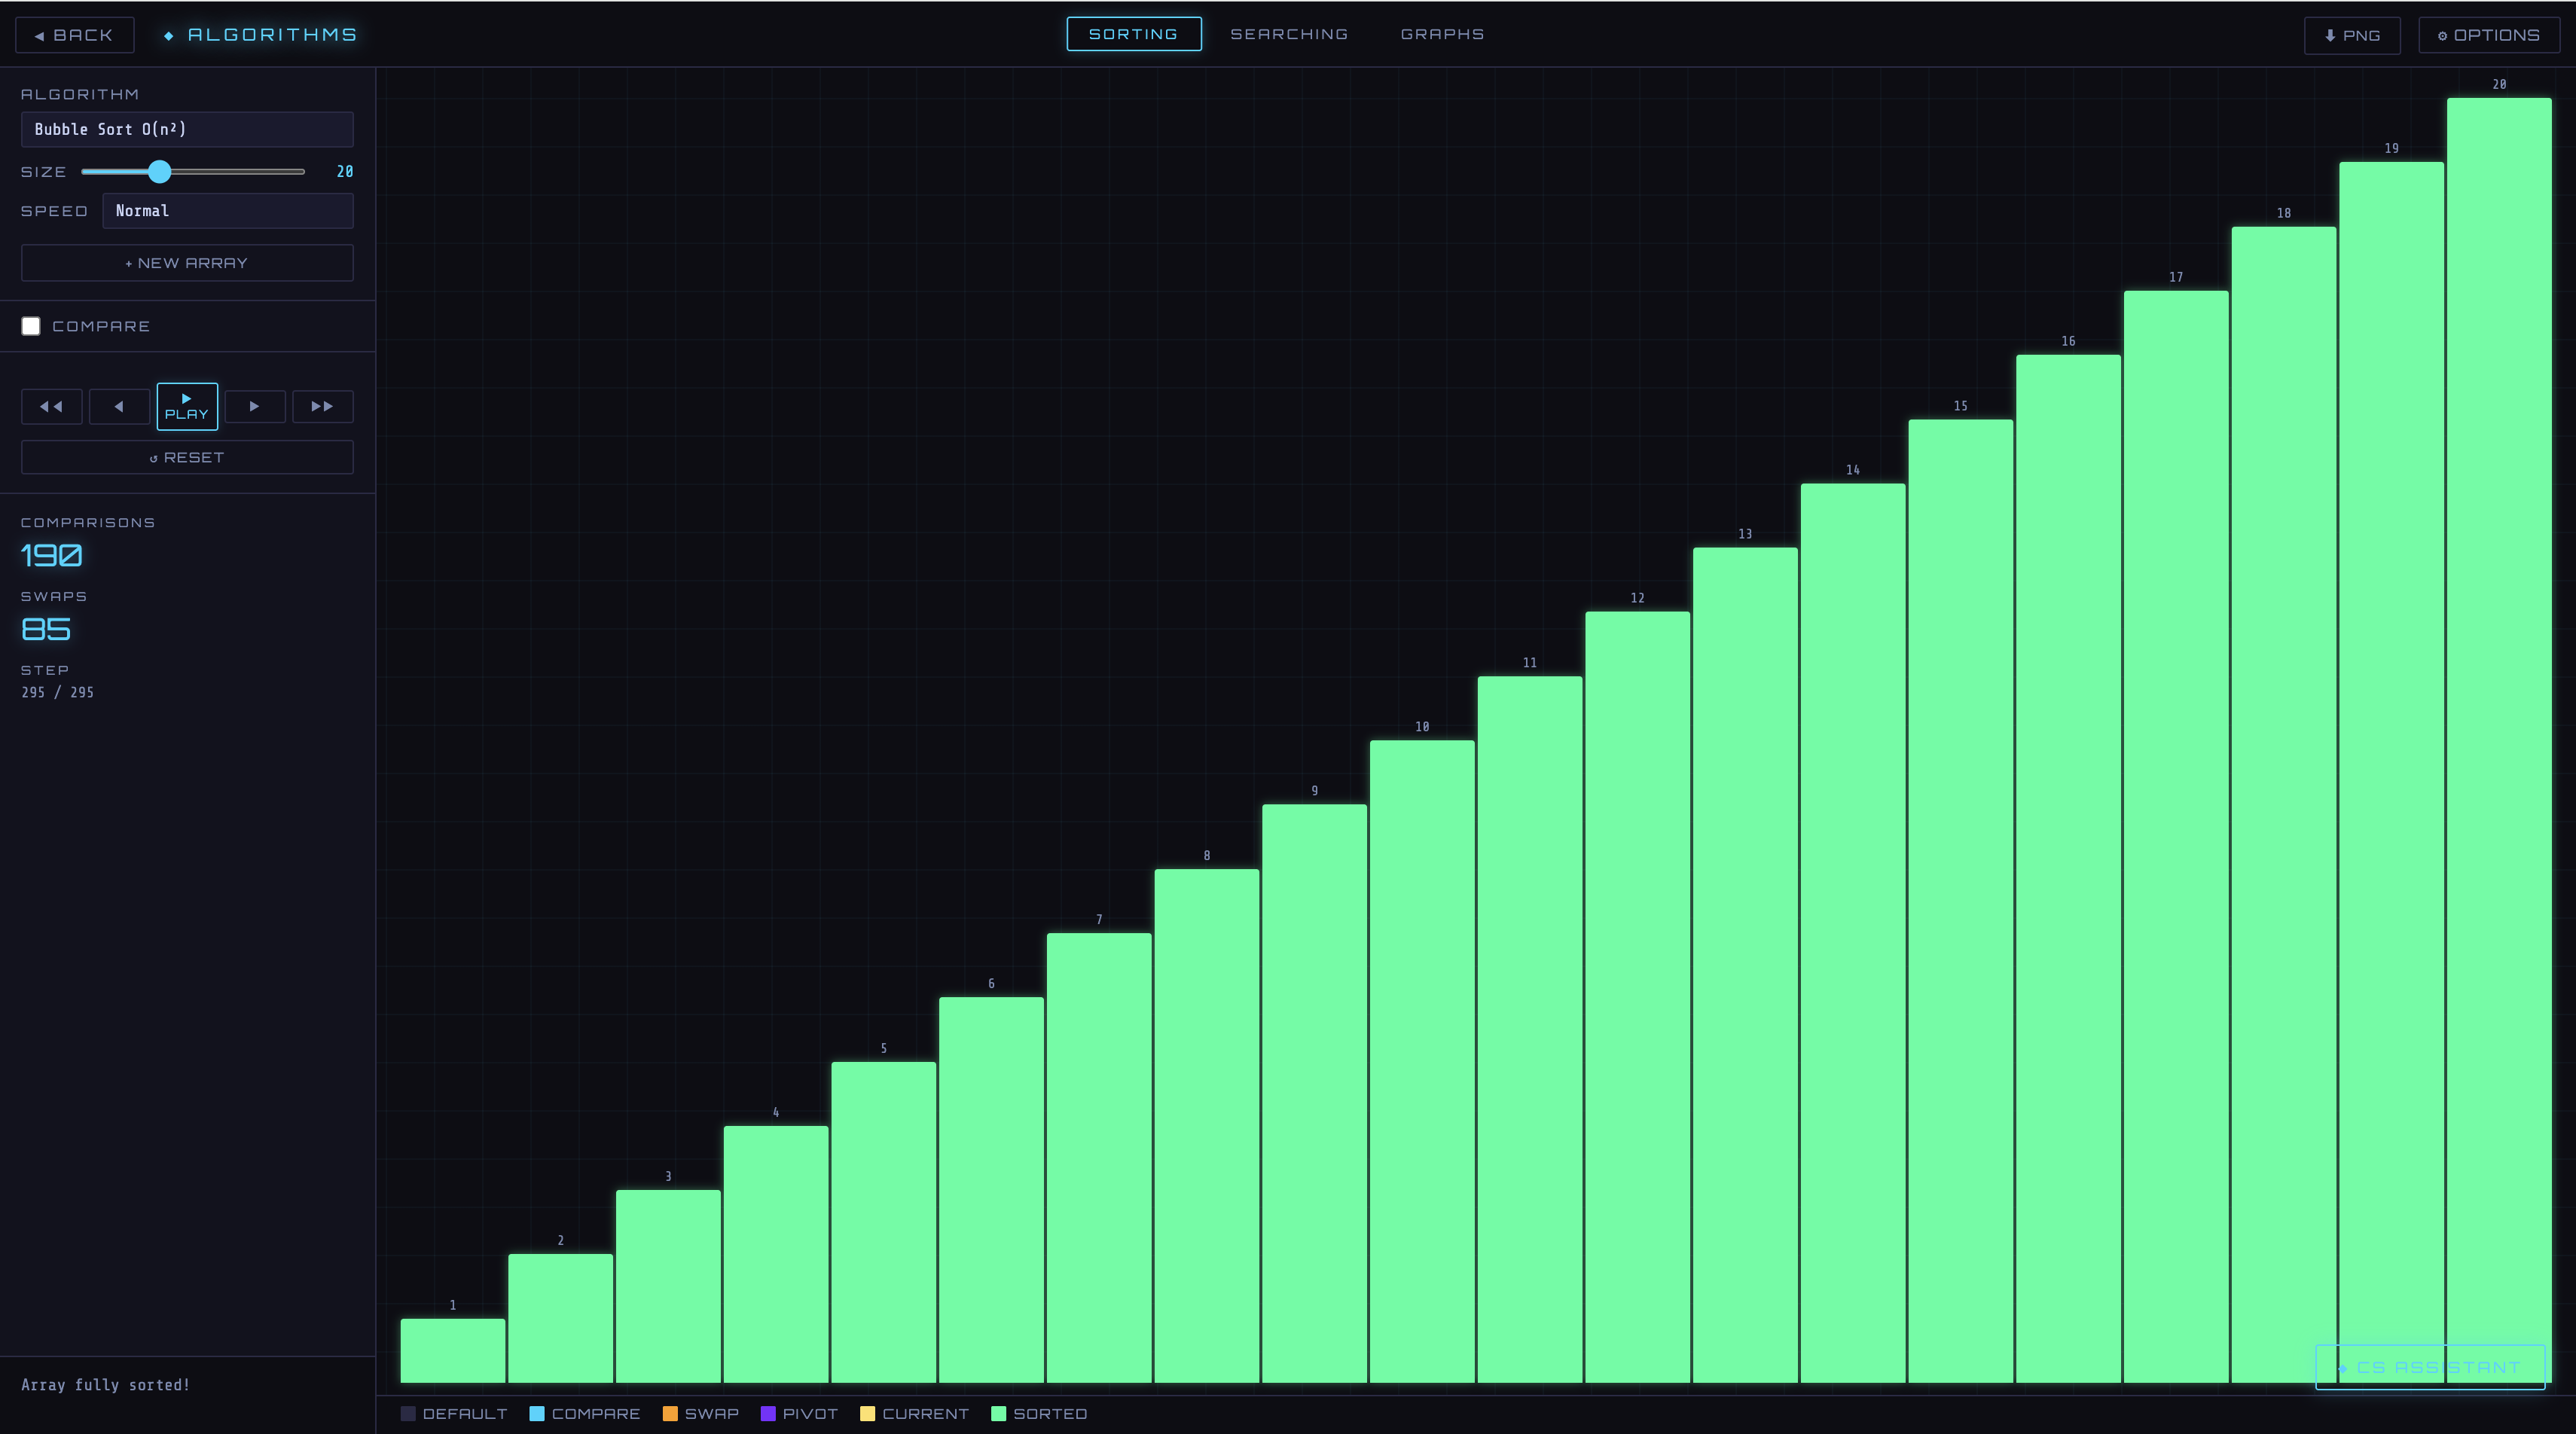Click the Size slider handle
This screenshot has height=1434, width=2576.
(159, 172)
